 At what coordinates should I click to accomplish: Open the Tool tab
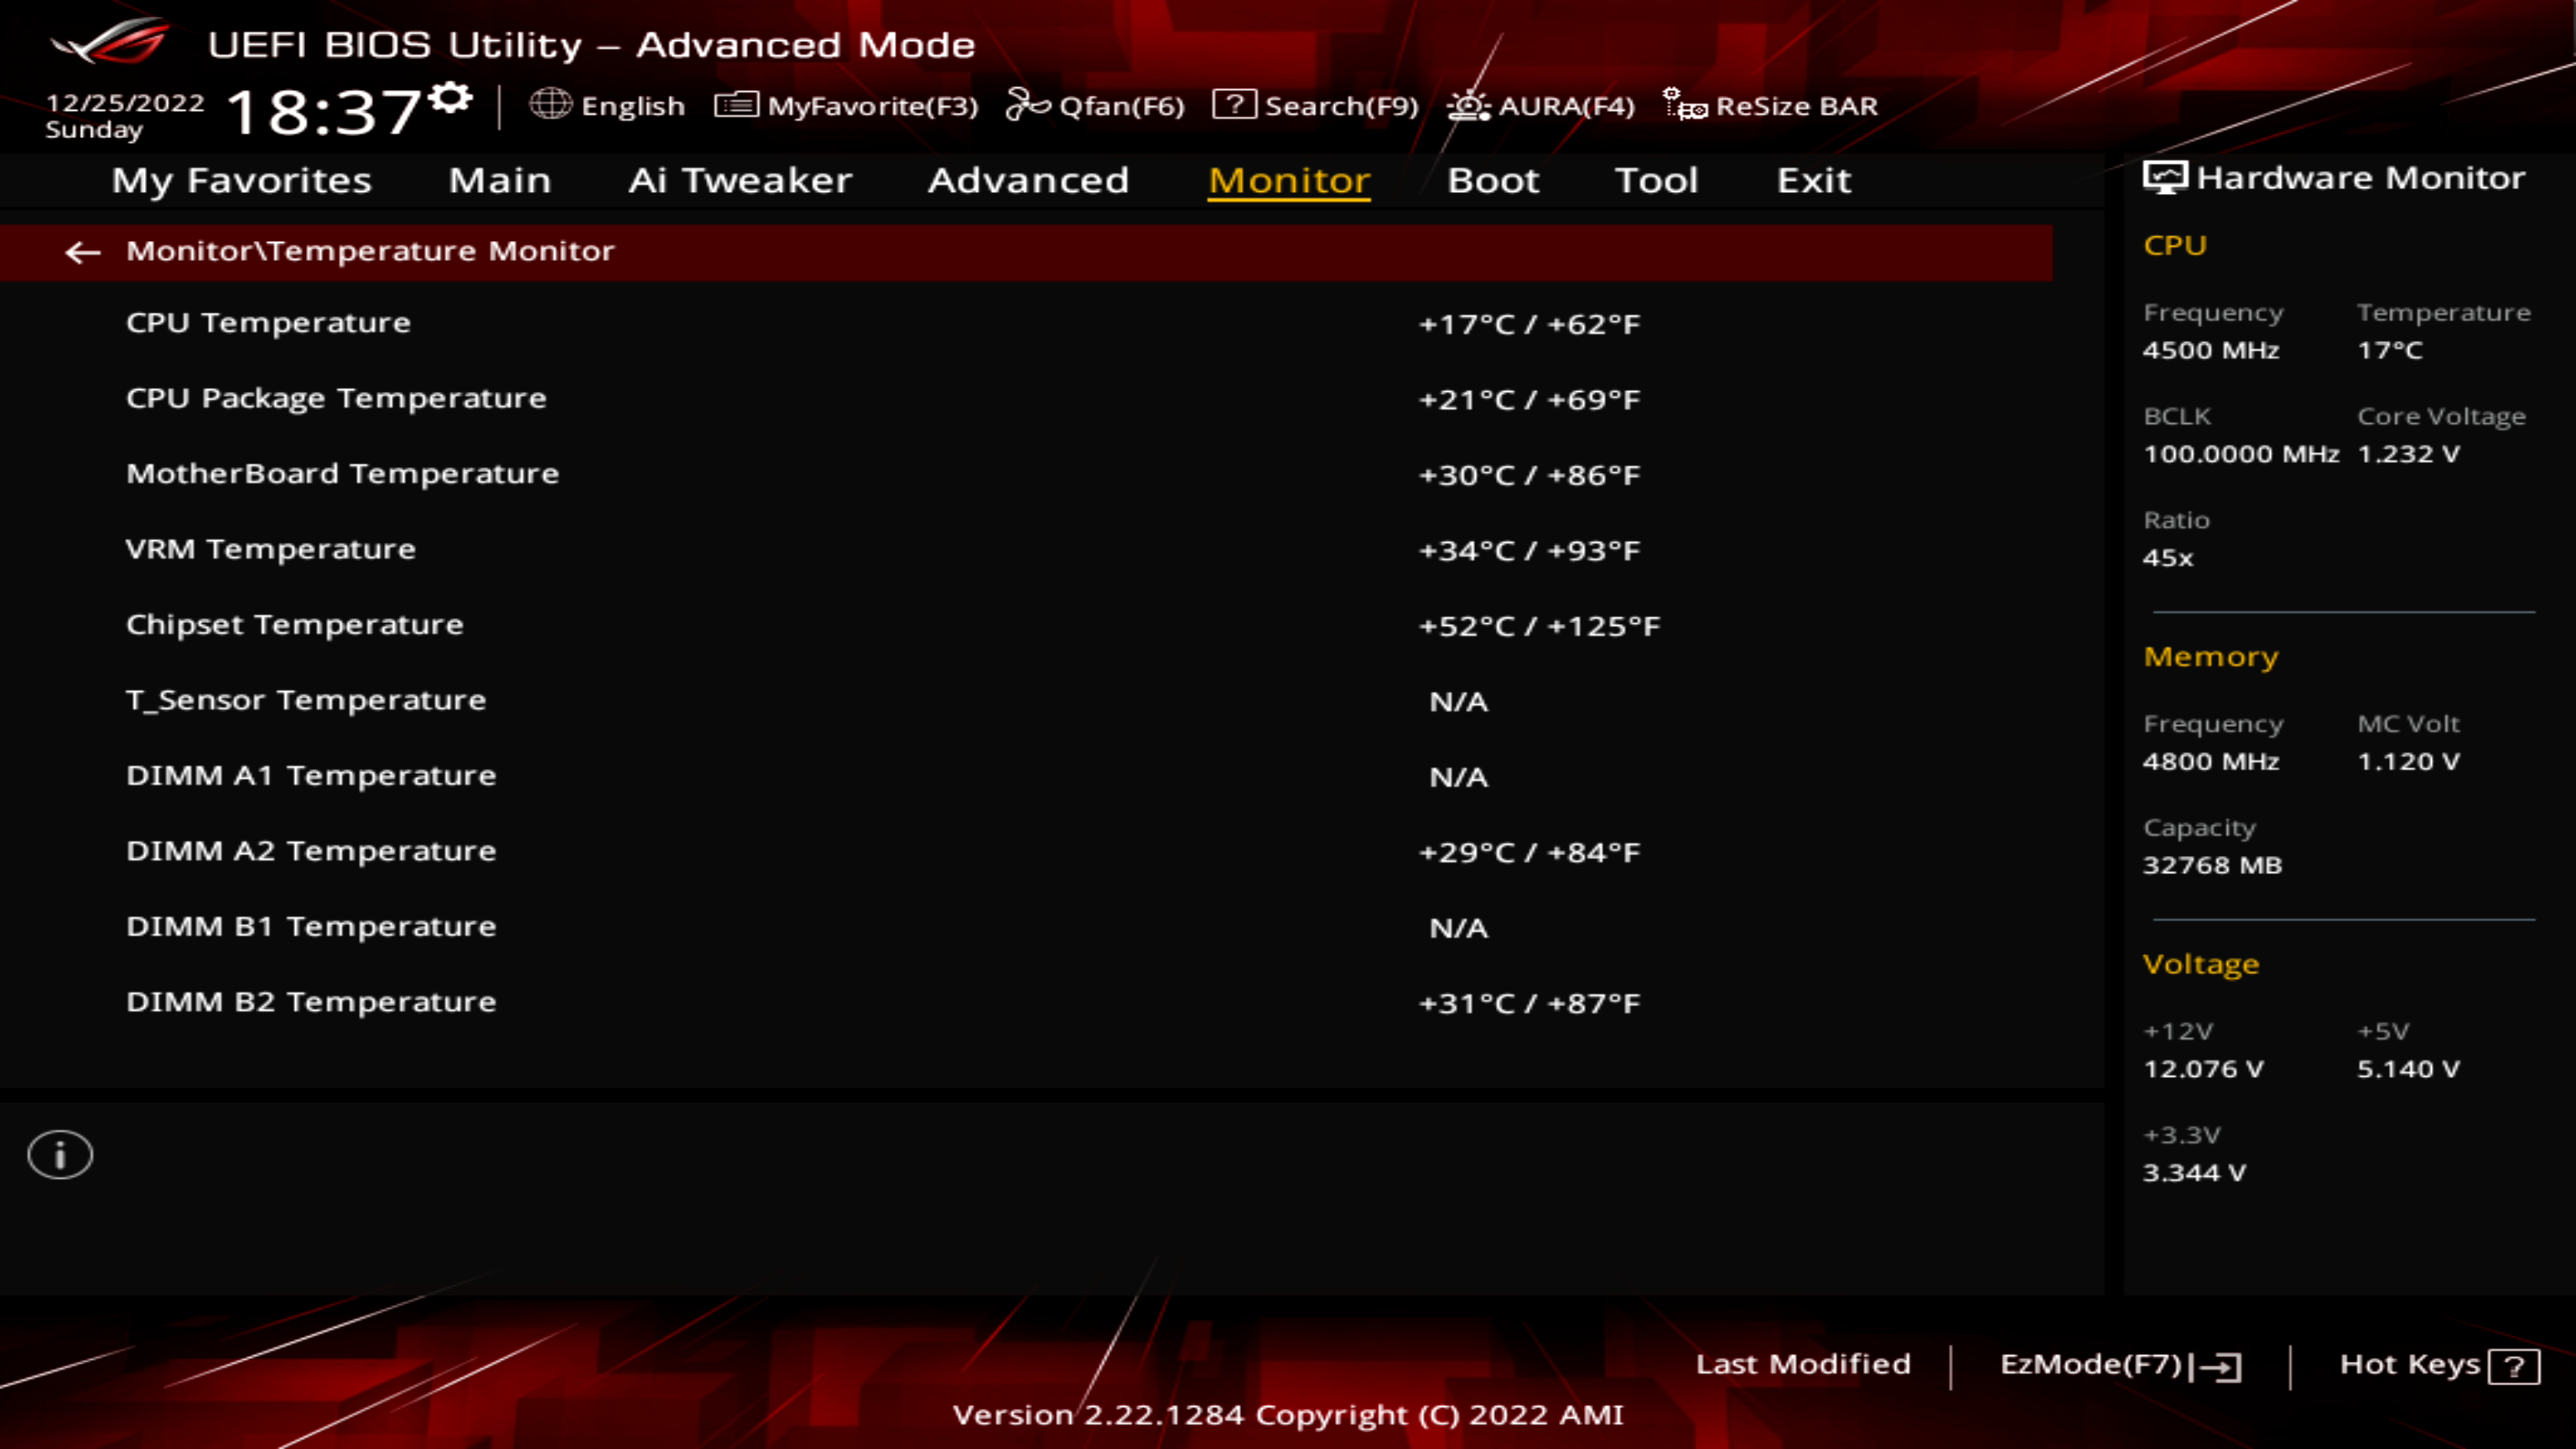click(1656, 180)
